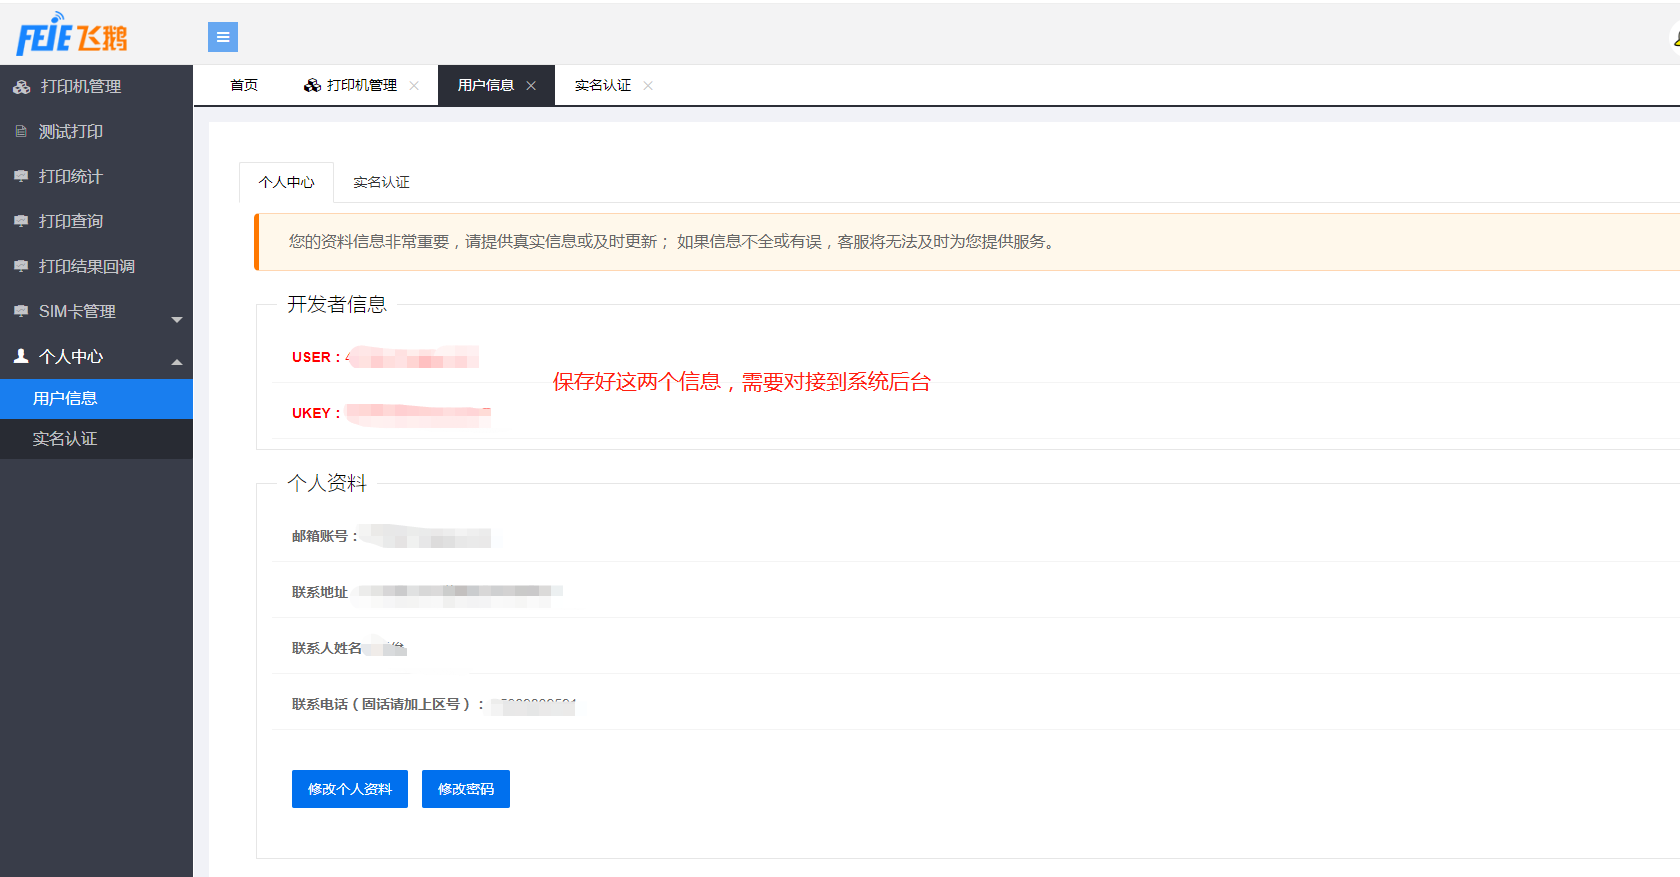Expand the SIM卡管理 menu arrow
The width and height of the screenshot is (1680, 877).
[x=177, y=319]
